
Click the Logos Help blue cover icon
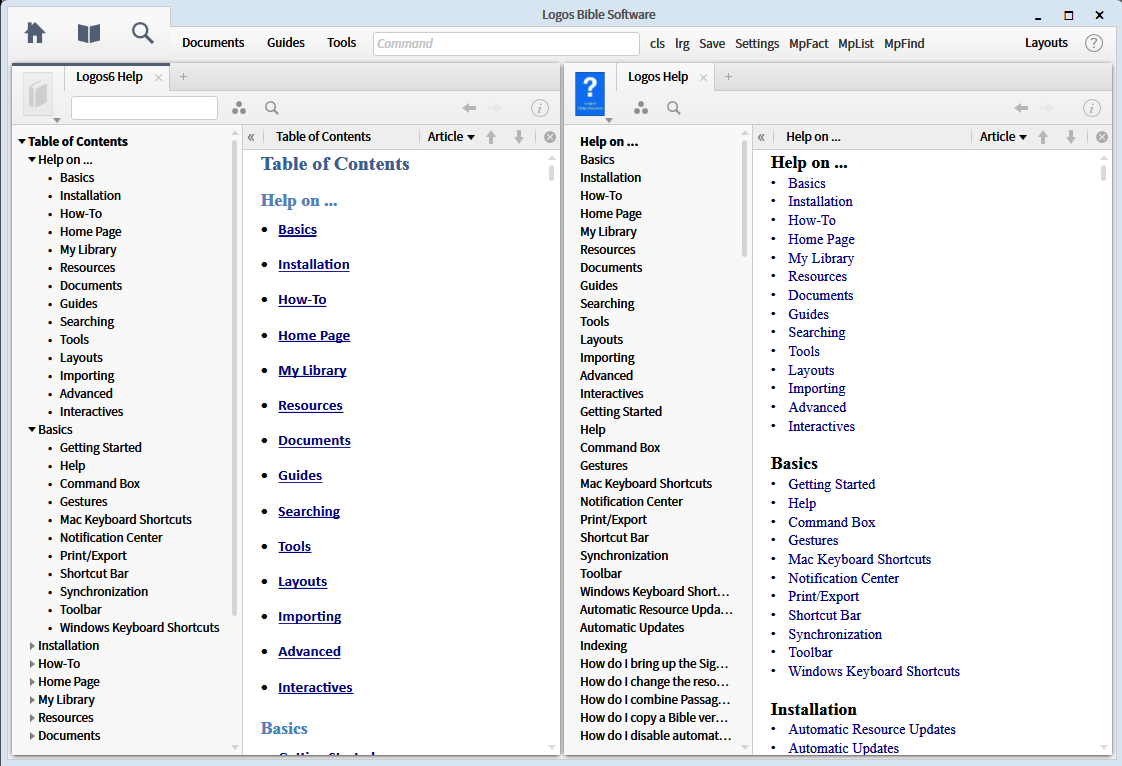[x=590, y=94]
